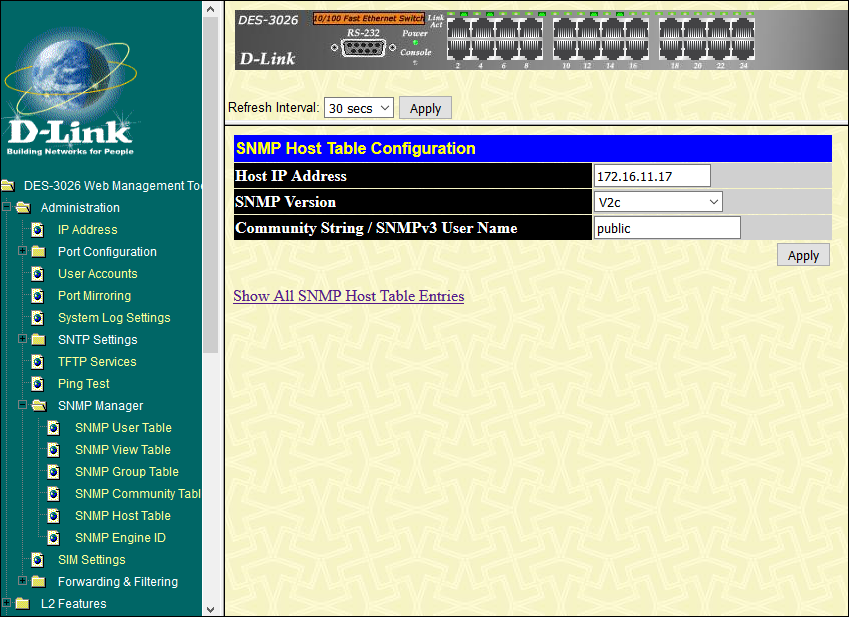
Task: Click the TFTP Services document icon
Action: click(x=38, y=361)
